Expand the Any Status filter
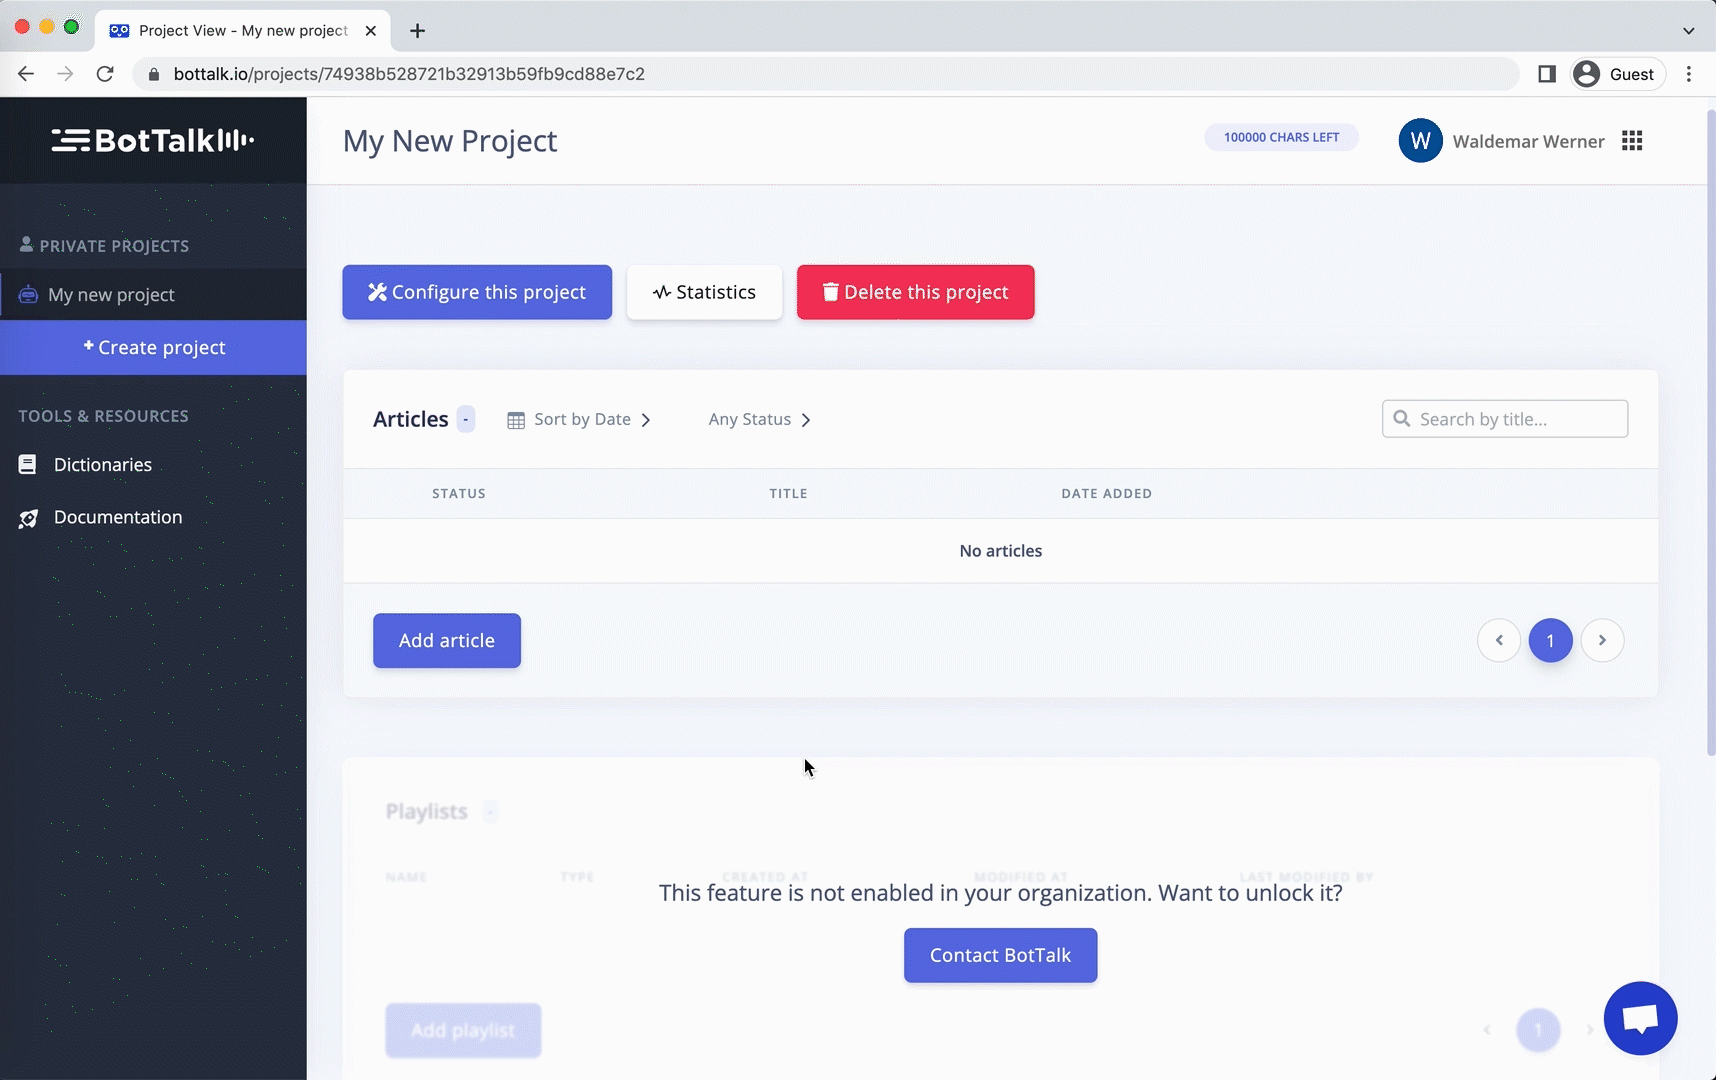This screenshot has height=1080, width=1716. [x=759, y=420]
